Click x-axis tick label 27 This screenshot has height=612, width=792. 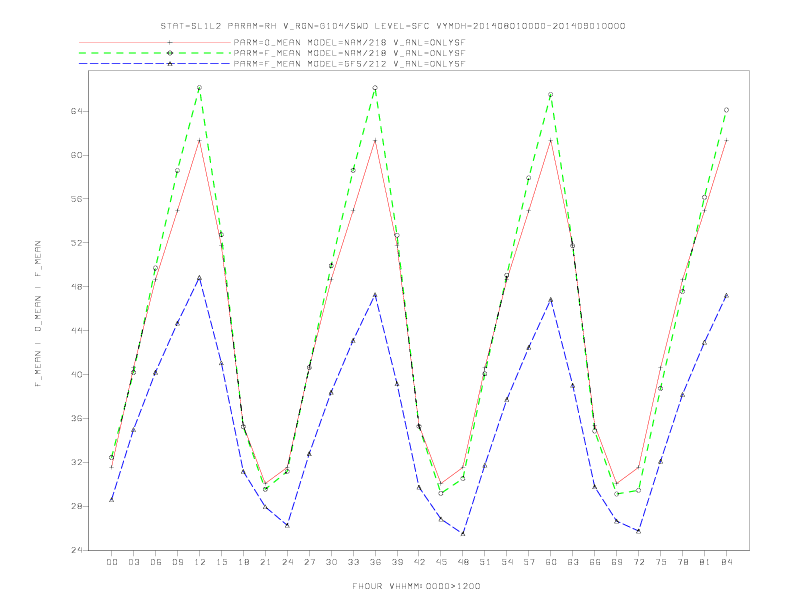[309, 562]
